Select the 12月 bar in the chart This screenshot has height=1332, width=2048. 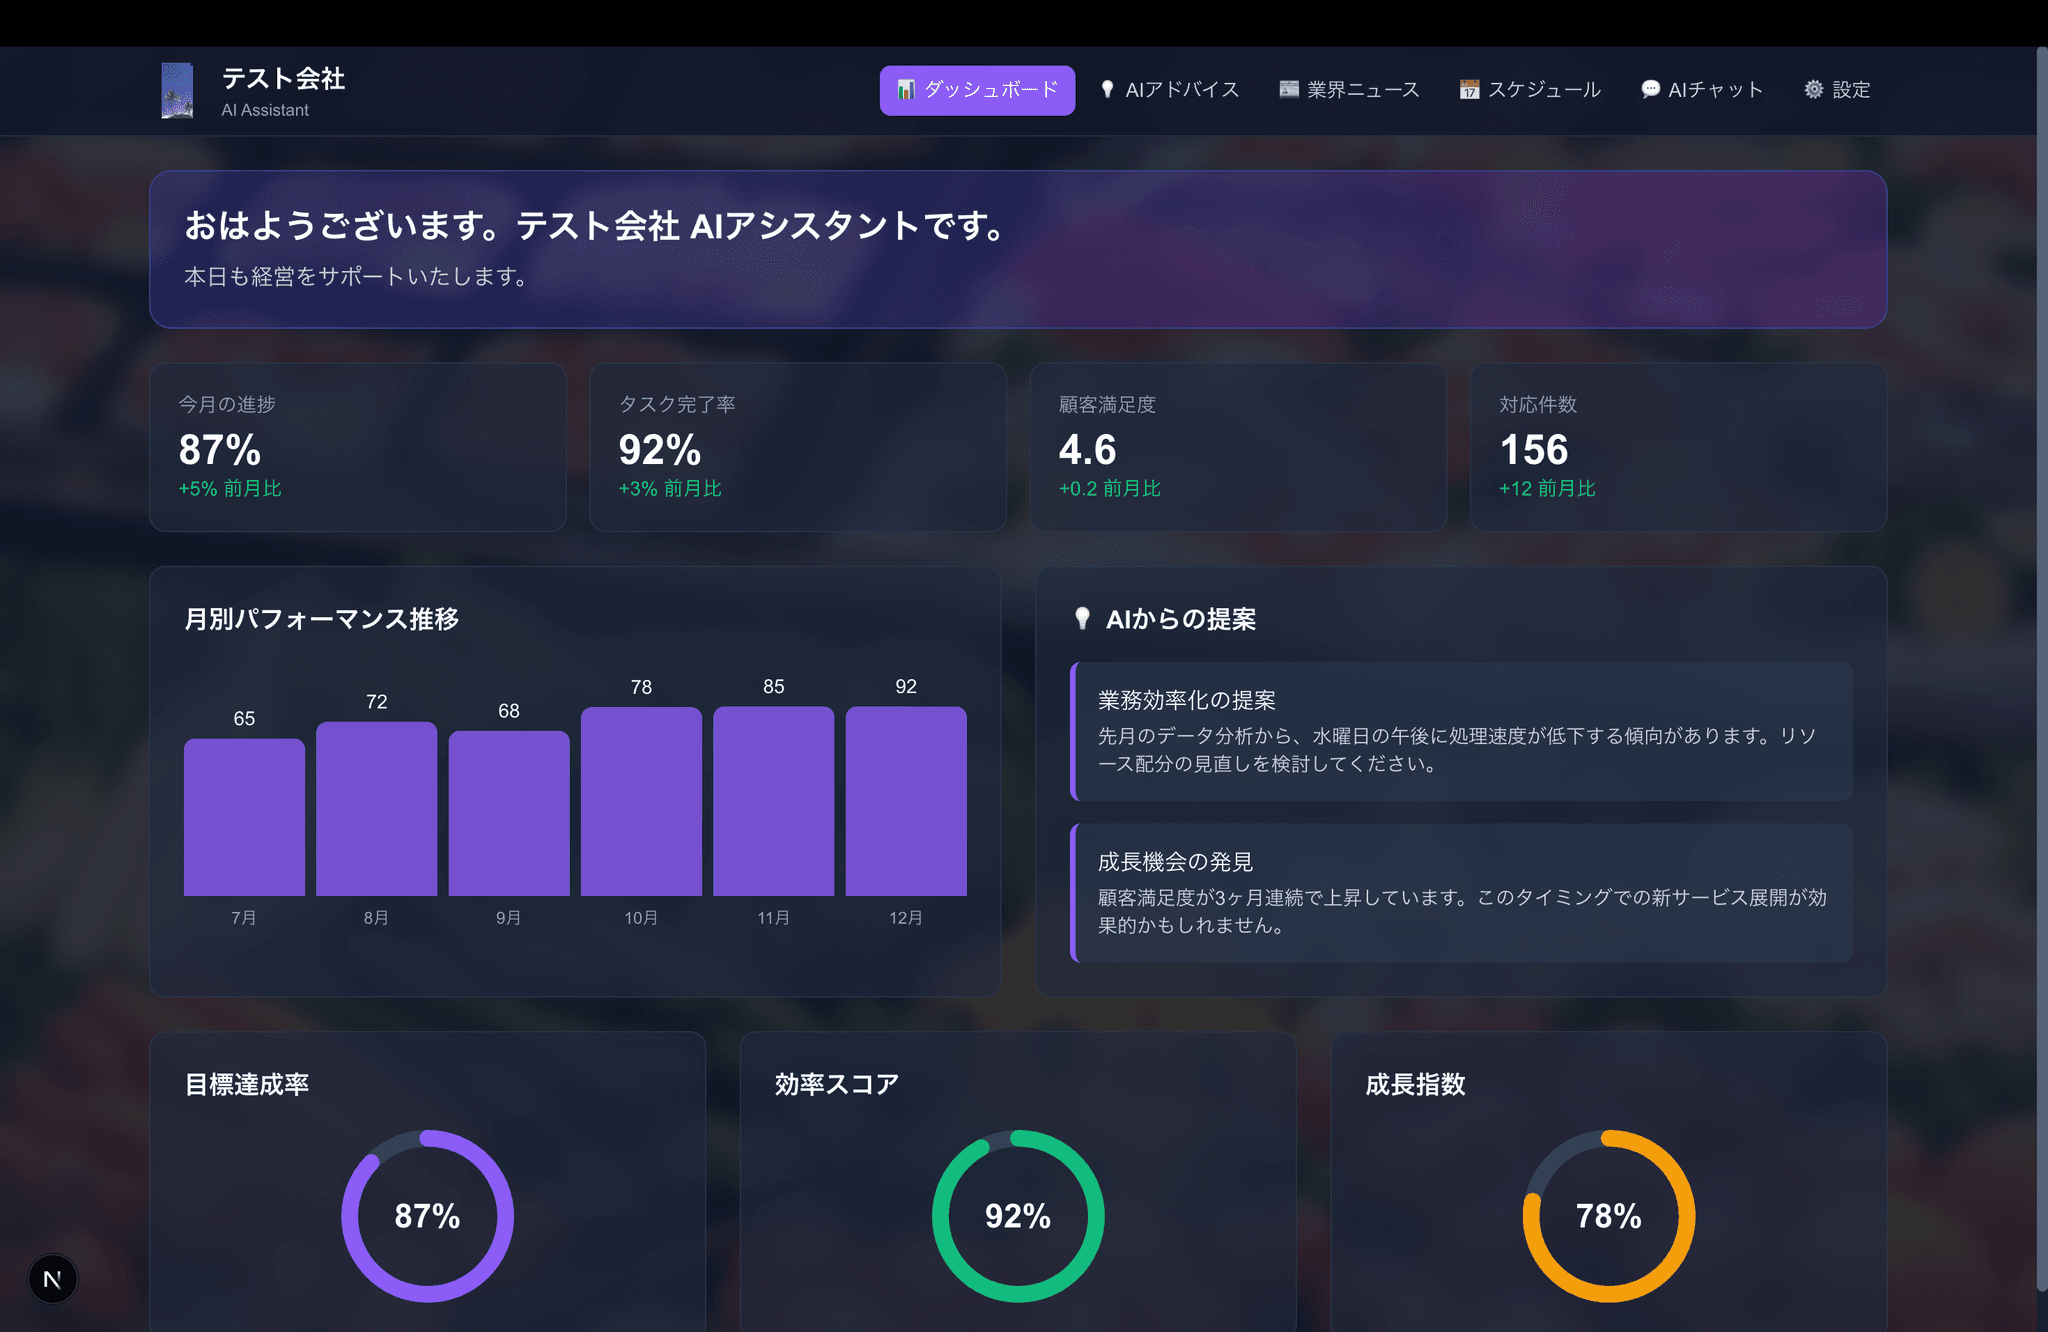906,800
